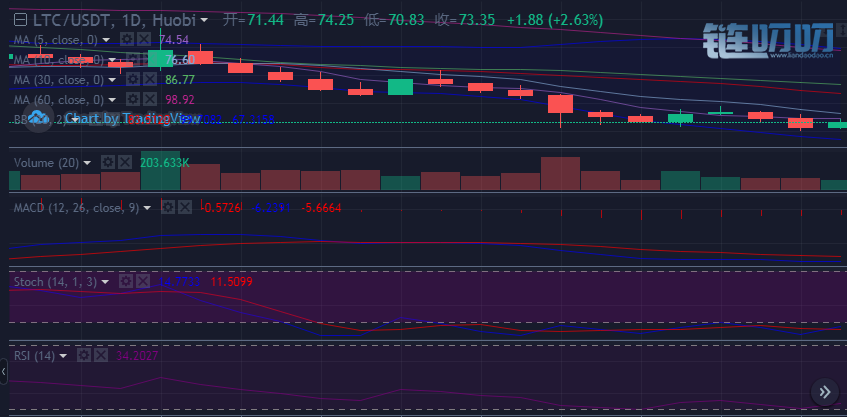Remove MA (60, close, 0) with its X icon
The image size is (847, 417).
(150, 99)
